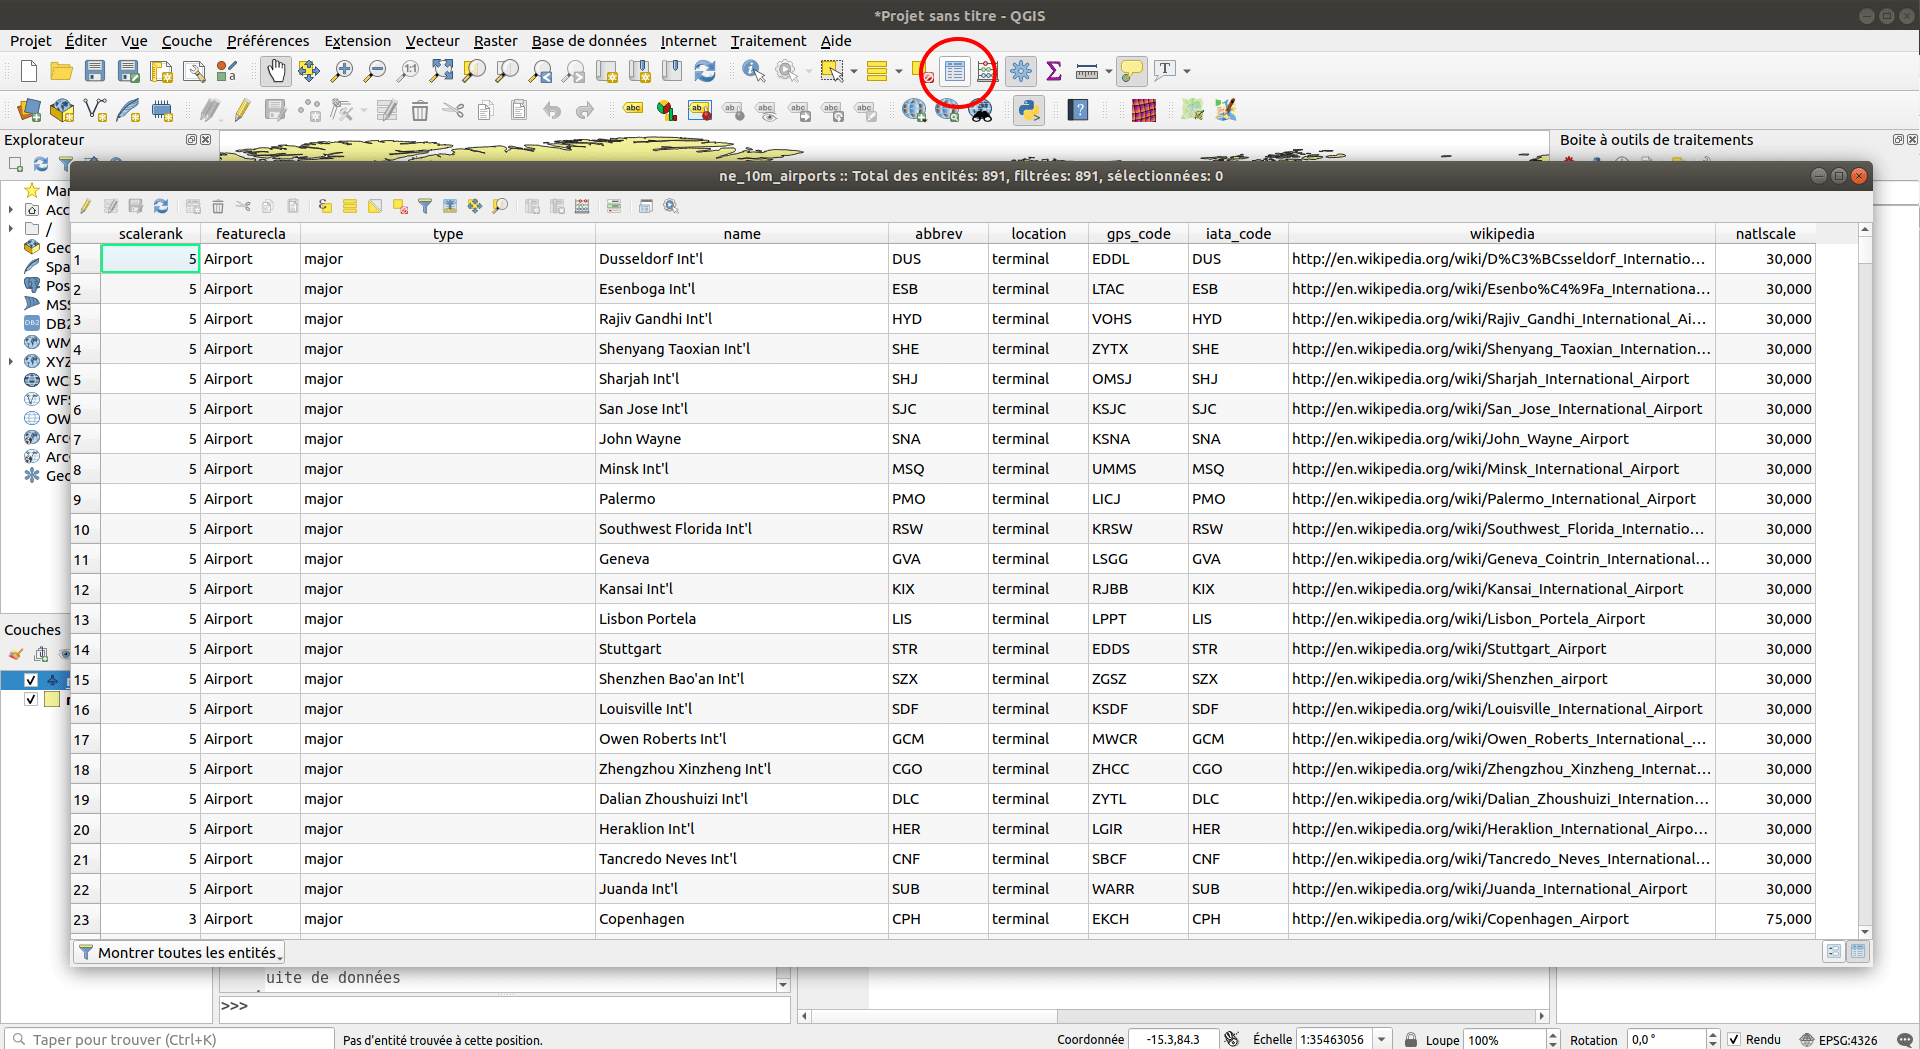Toggle the processing toolbox gear icon

1021,71
